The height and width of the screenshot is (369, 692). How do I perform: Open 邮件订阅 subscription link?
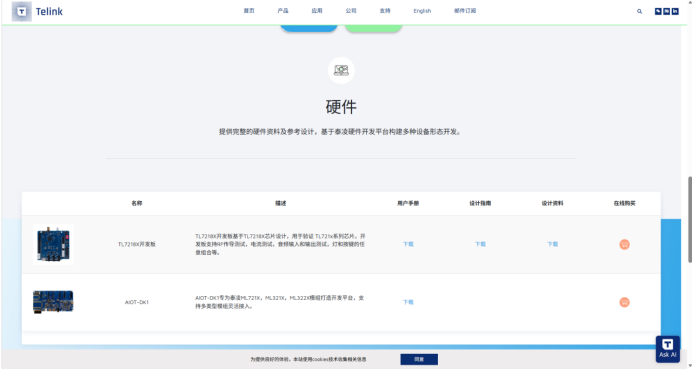465,11
